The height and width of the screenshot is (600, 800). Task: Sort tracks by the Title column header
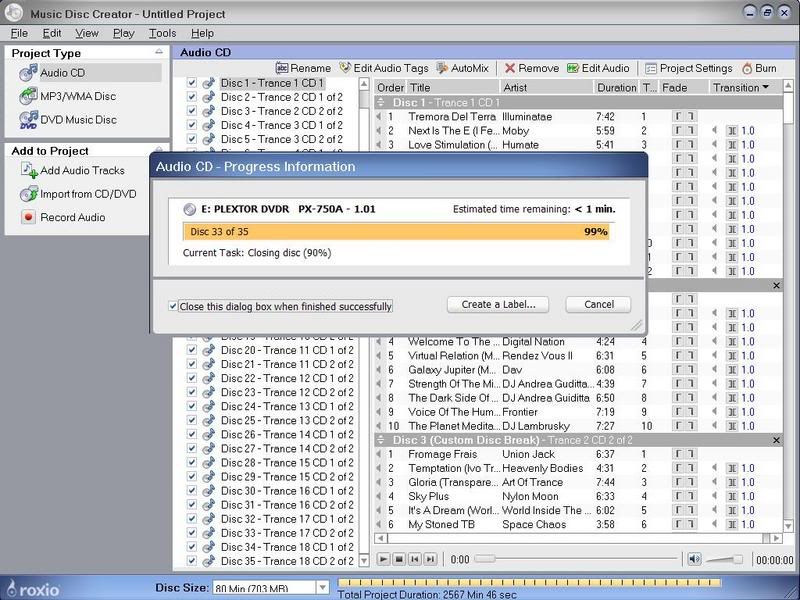tap(452, 88)
